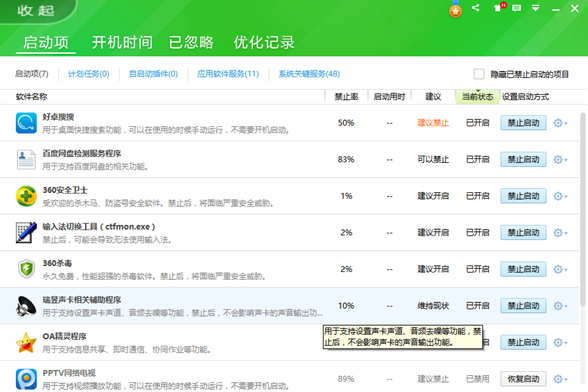Click the 瑞昱声卡 speaker icon
588x392 pixels.
(x=26, y=306)
